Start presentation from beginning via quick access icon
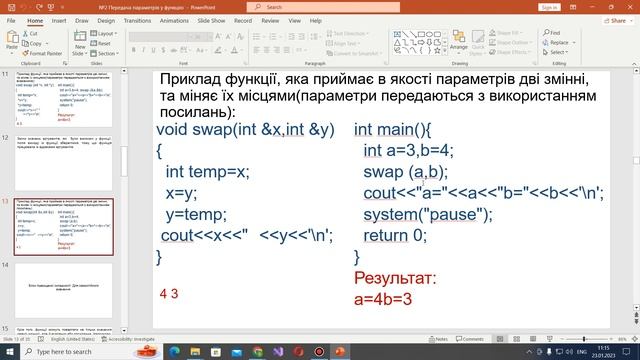Image resolution: width=640 pixels, height=360 pixels. click(51, 7)
